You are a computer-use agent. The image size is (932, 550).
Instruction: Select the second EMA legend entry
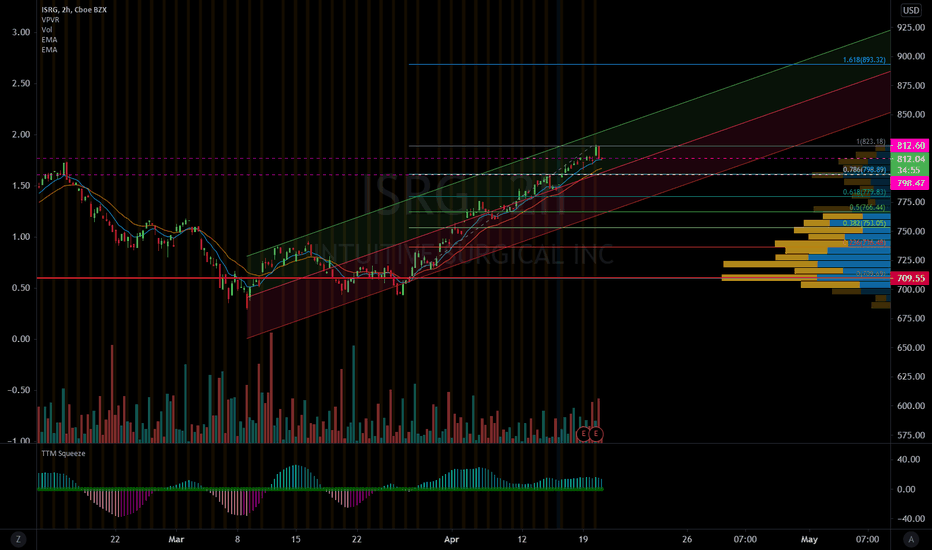coord(49,50)
